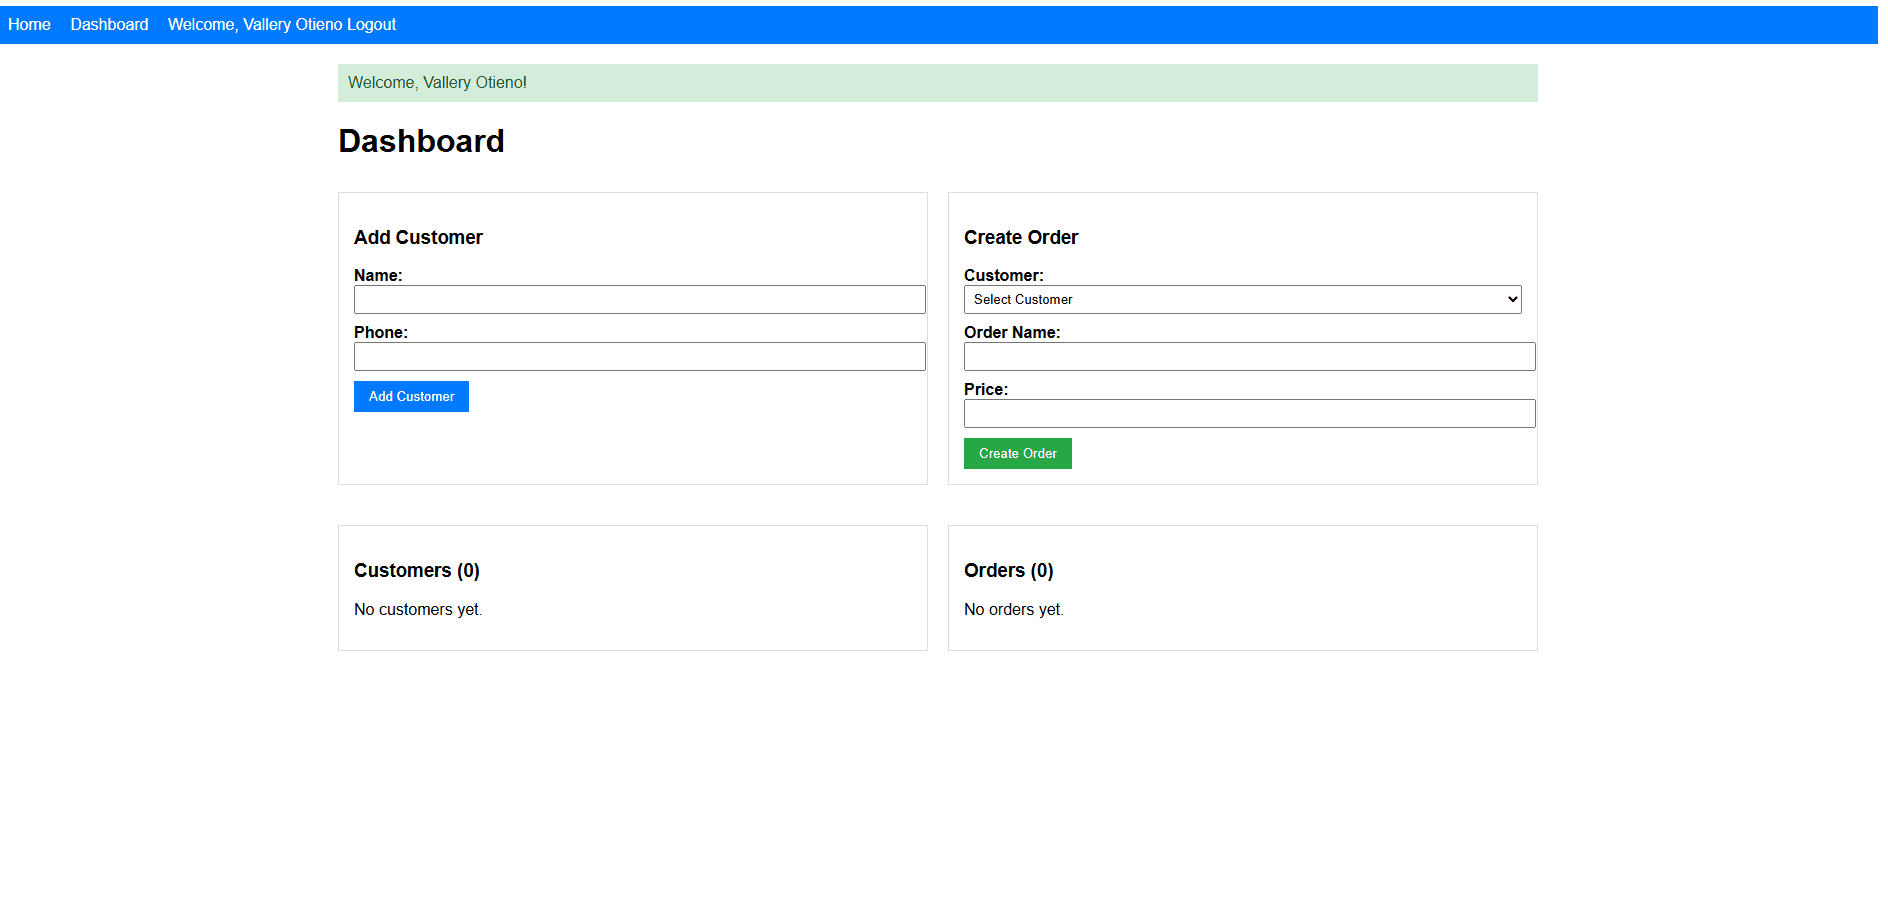
Task: Click the Order Name text box
Action: (1248, 356)
